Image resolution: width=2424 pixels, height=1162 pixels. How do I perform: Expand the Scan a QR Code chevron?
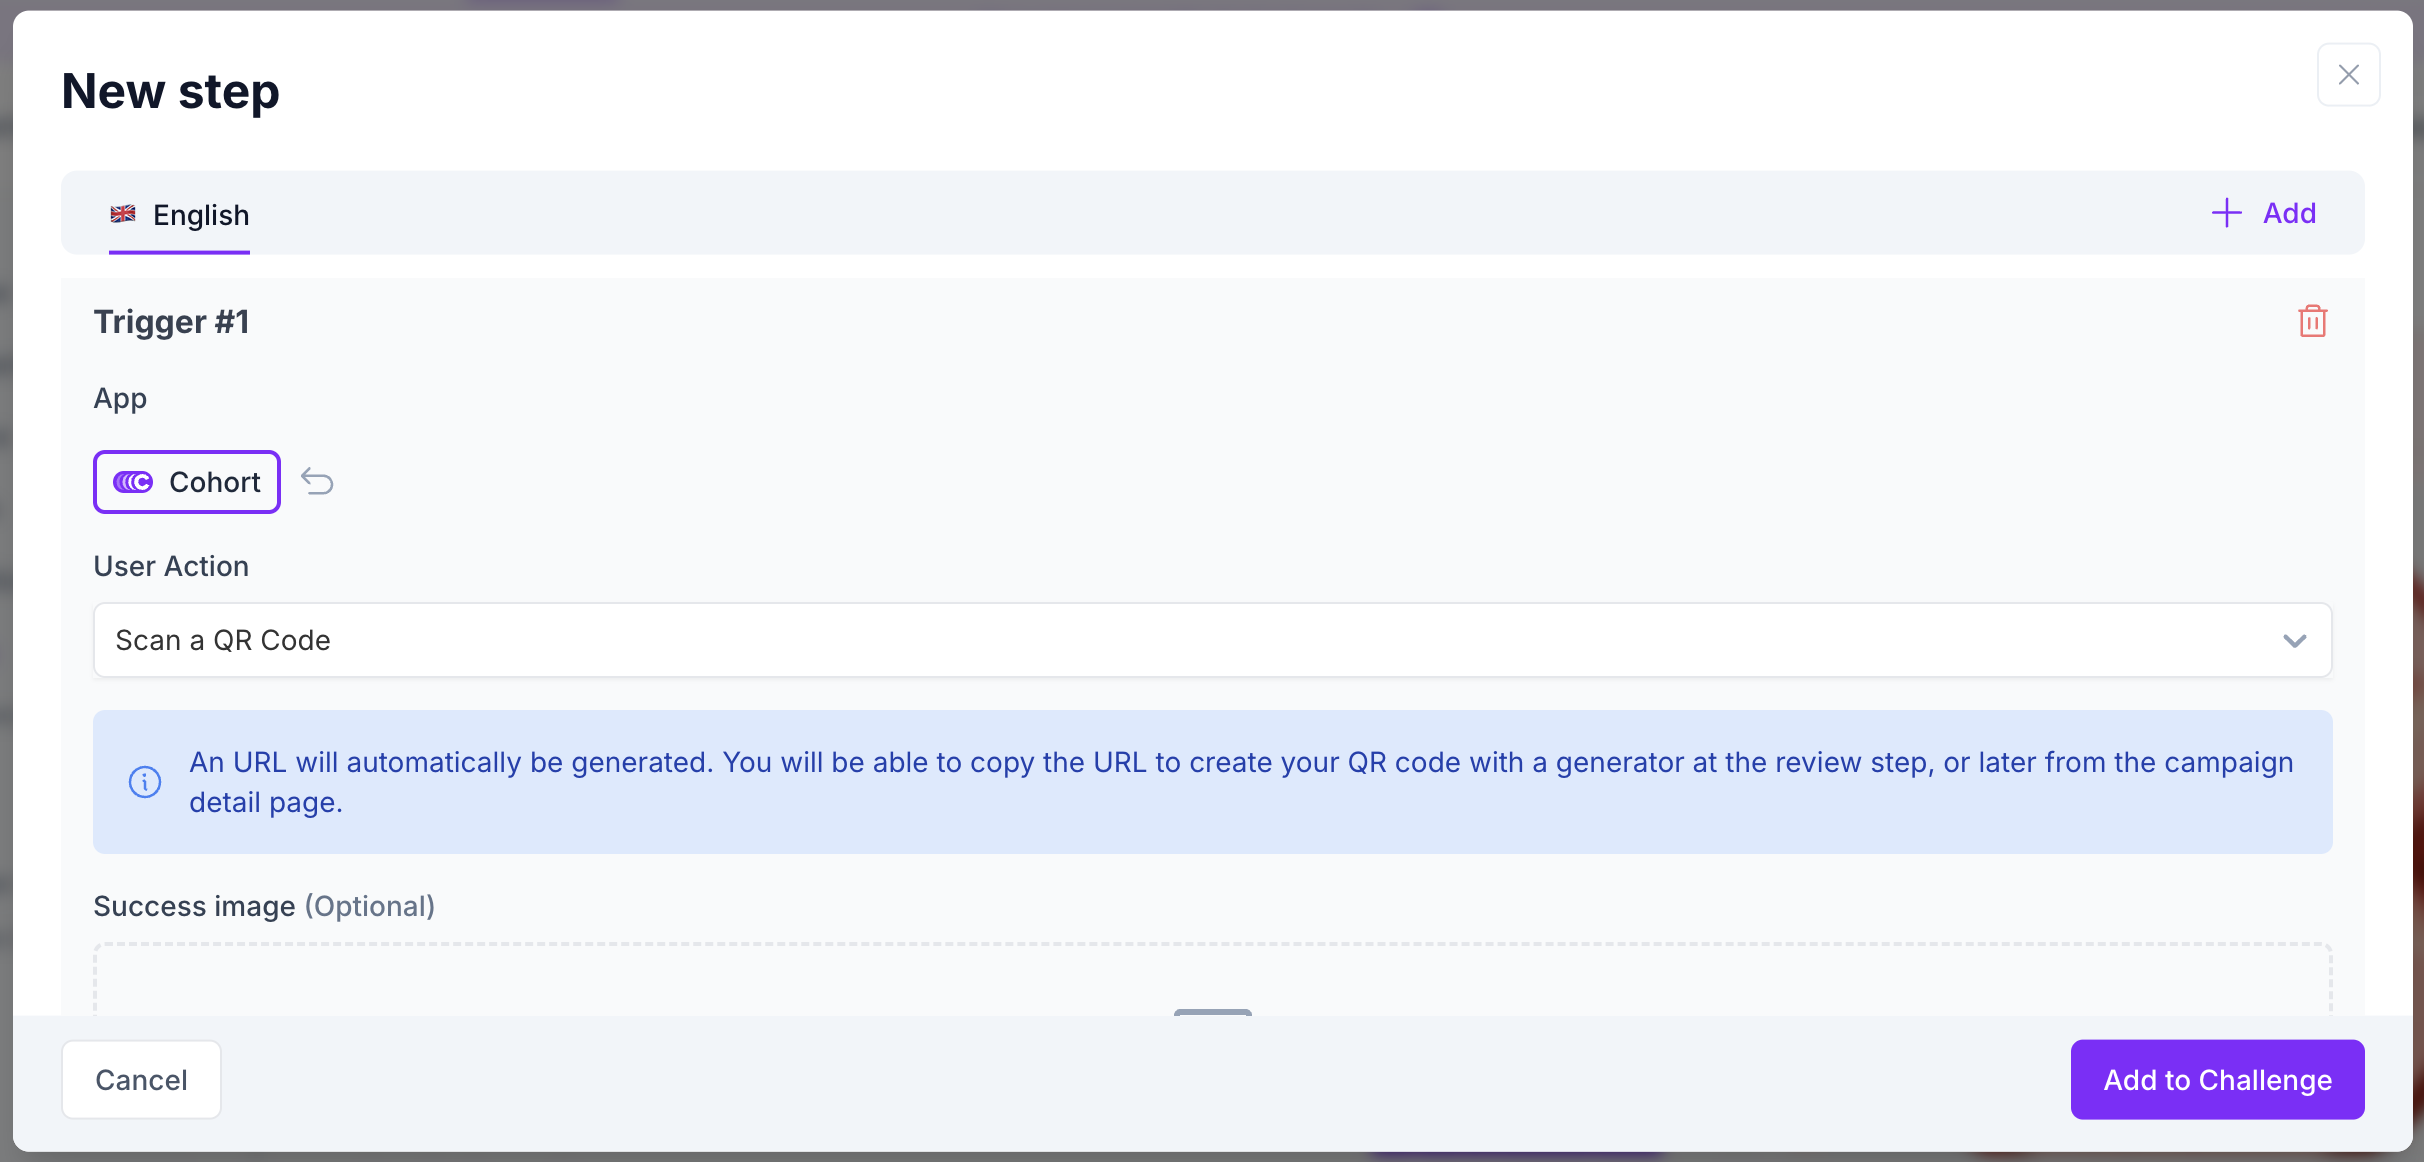(x=2294, y=641)
